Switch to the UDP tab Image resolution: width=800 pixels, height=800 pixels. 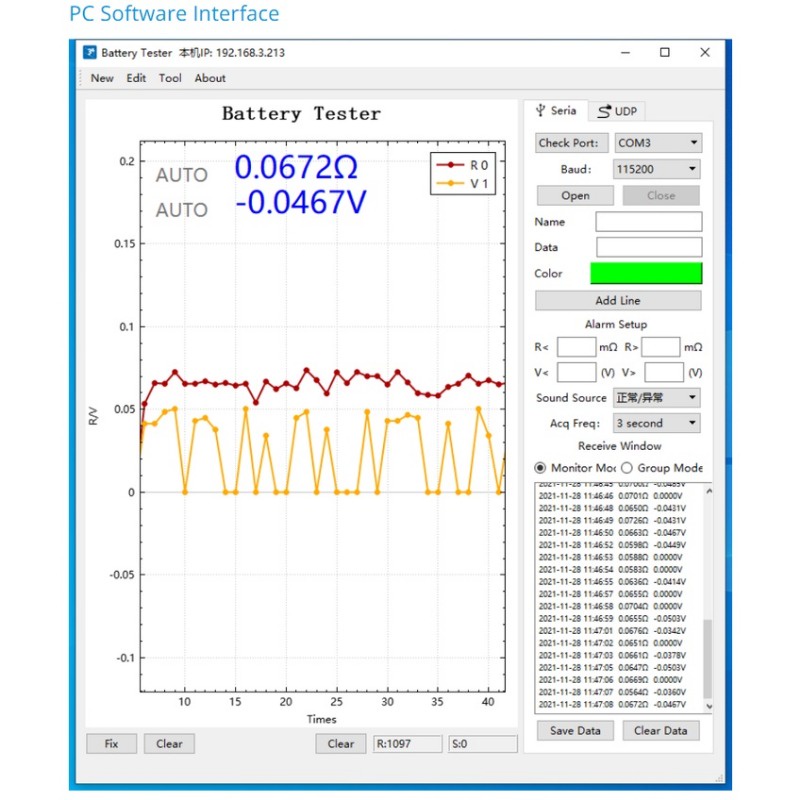point(617,111)
